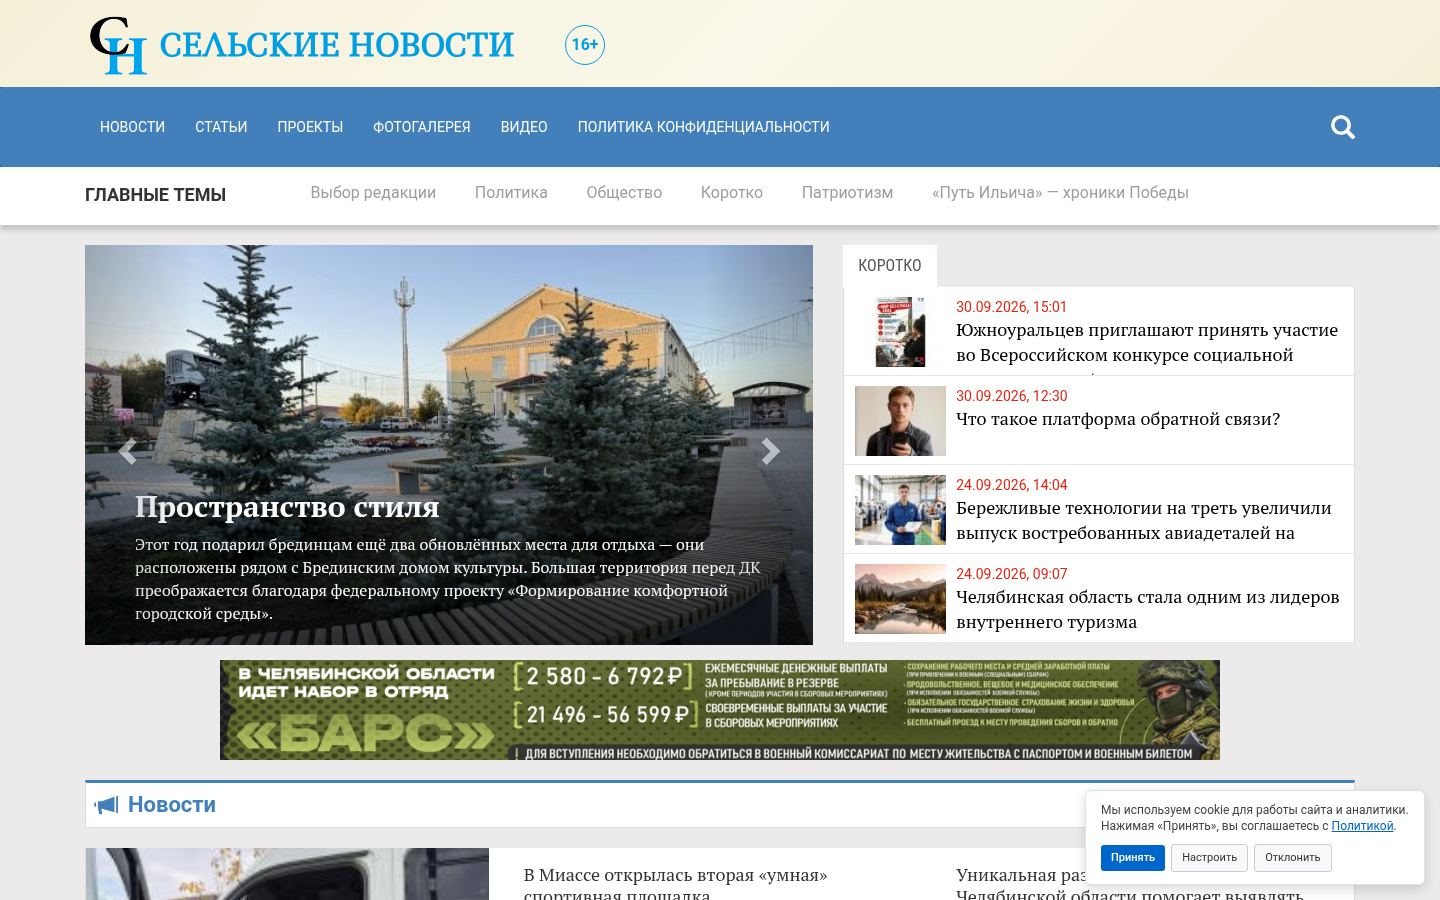Open the Проекты menu item
This screenshot has width=1440, height=900.
pos(310,127)
